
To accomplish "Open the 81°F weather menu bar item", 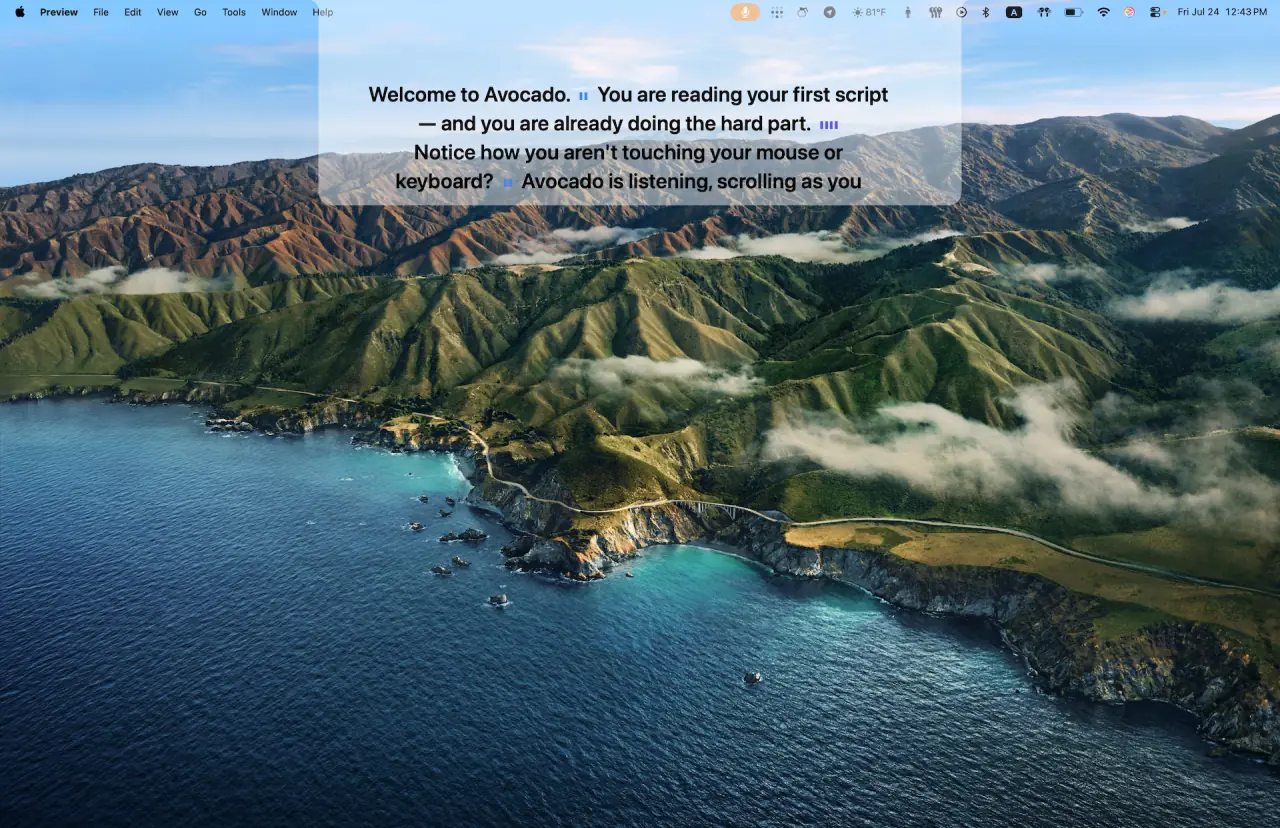I will tap(868, 12).
